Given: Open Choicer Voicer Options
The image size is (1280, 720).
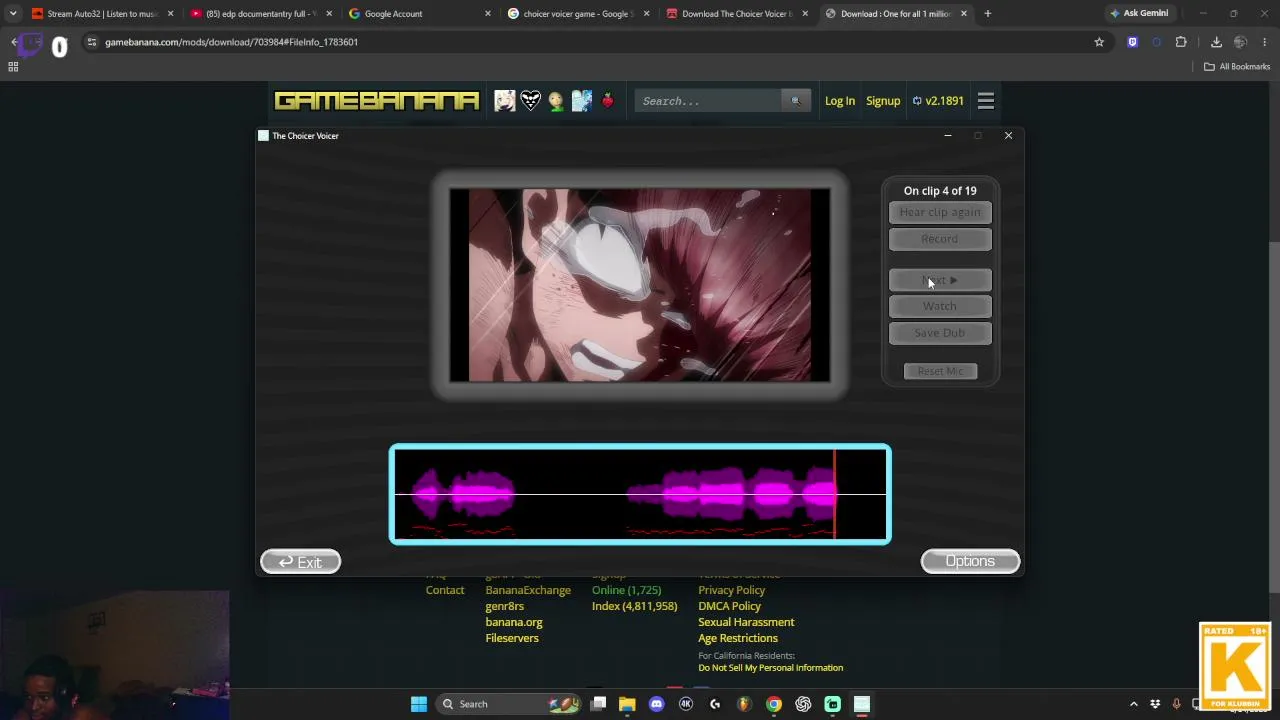Looking at the screenshot, I should [x=970, y=561].
